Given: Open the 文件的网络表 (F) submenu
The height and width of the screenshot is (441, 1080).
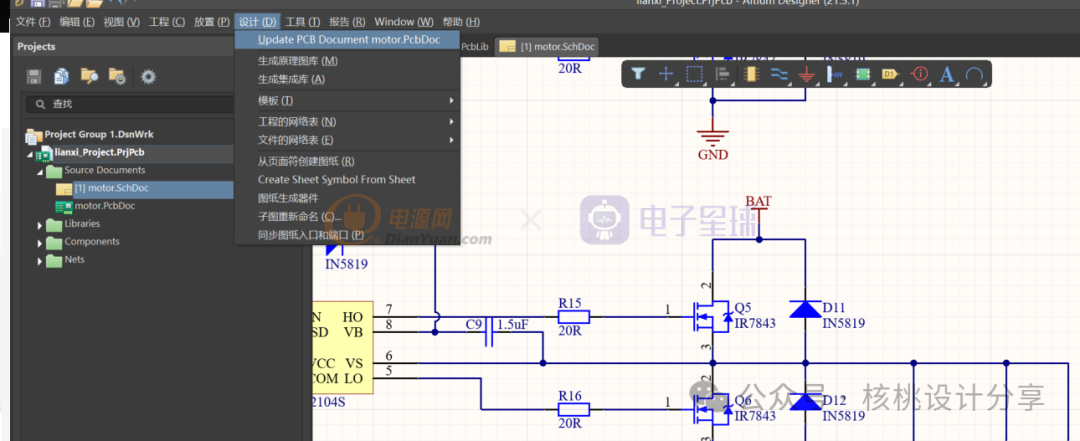Looking at the screenshot, I should click(347, 140).
